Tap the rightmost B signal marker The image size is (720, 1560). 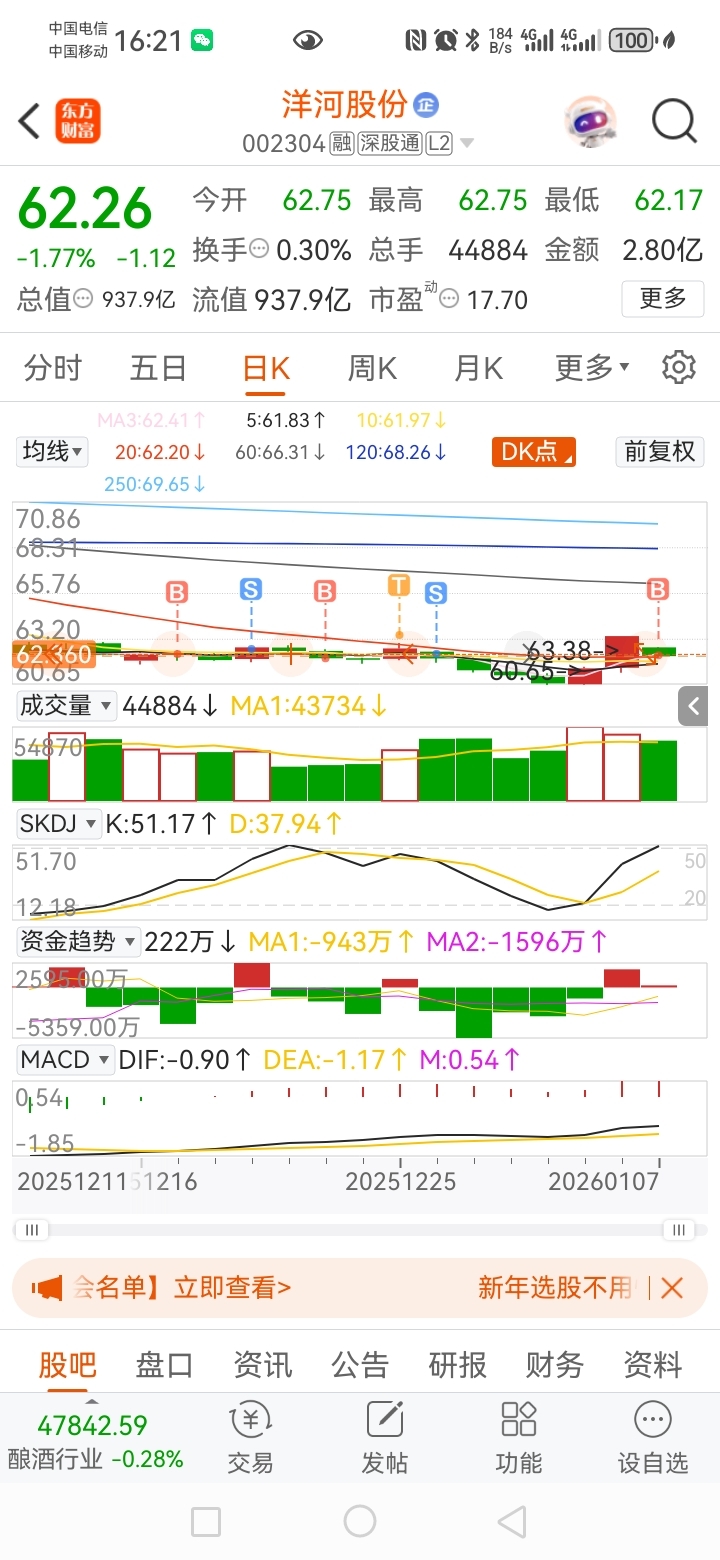pyautogui.click(x=658, y=590)
